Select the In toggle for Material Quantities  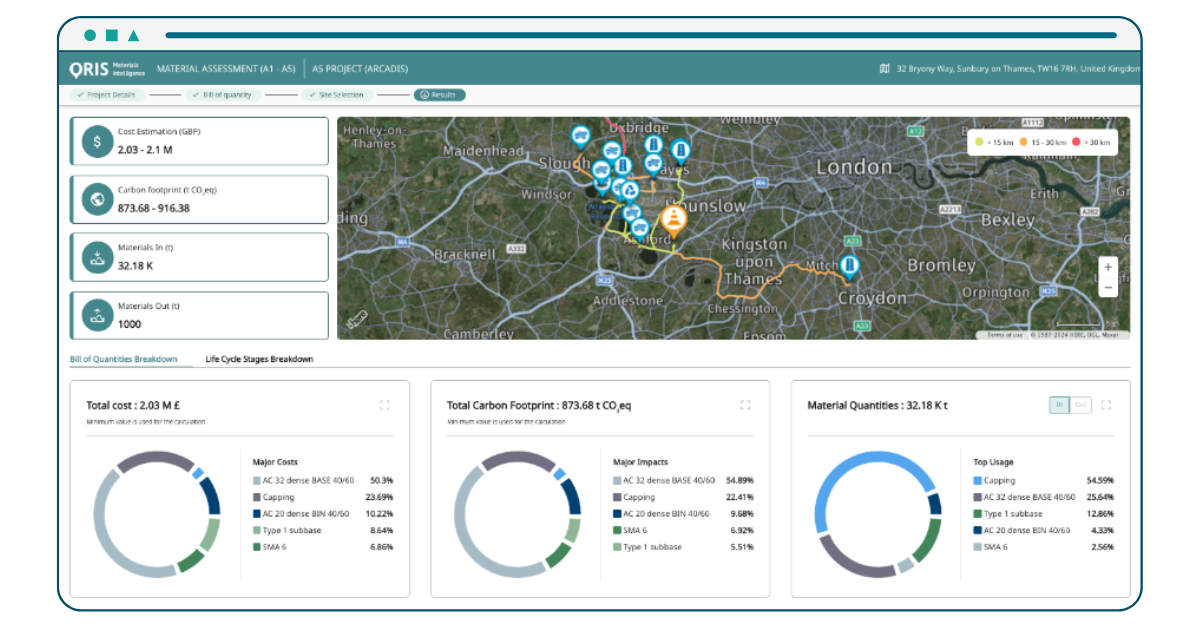pos(1059,405)
